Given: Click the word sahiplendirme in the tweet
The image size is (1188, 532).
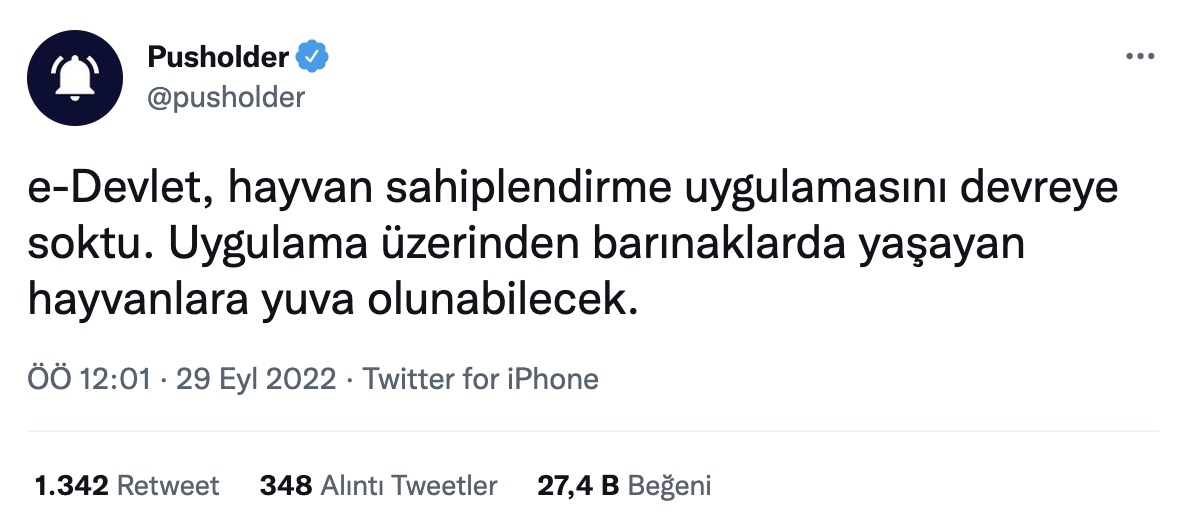Looking at the screenshot, I should (528, 189).
